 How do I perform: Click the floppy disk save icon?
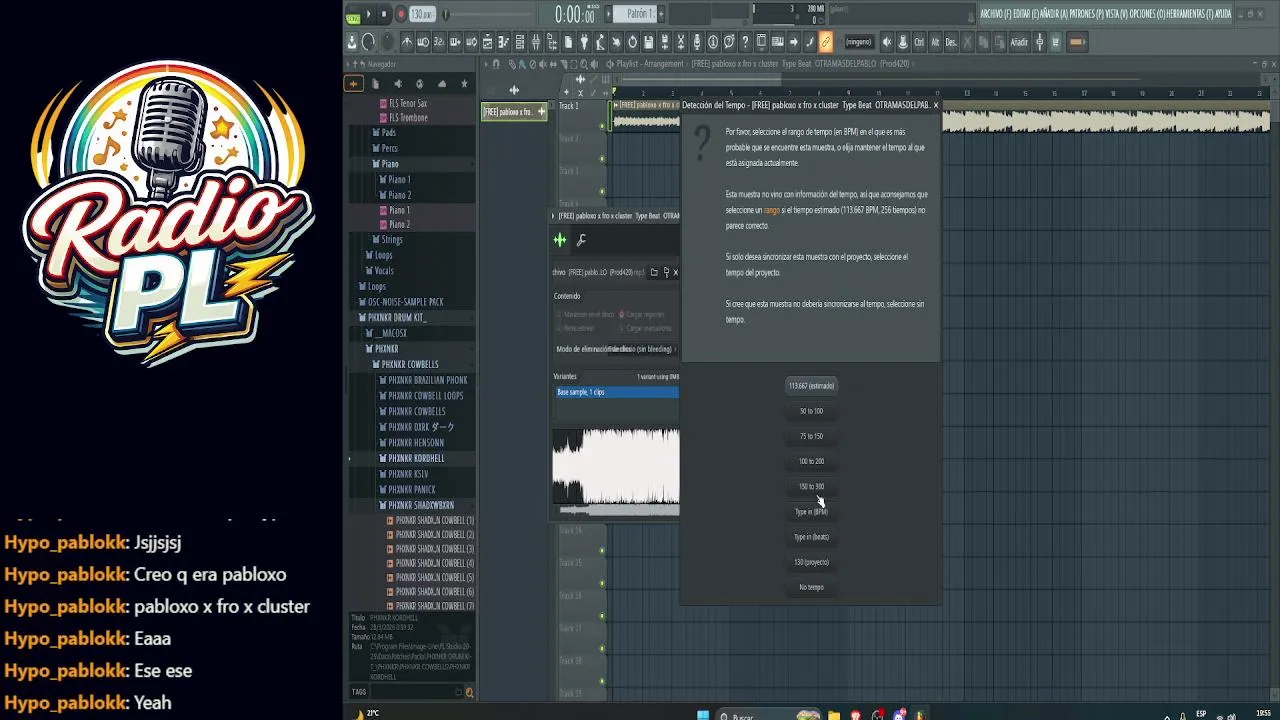648,42
